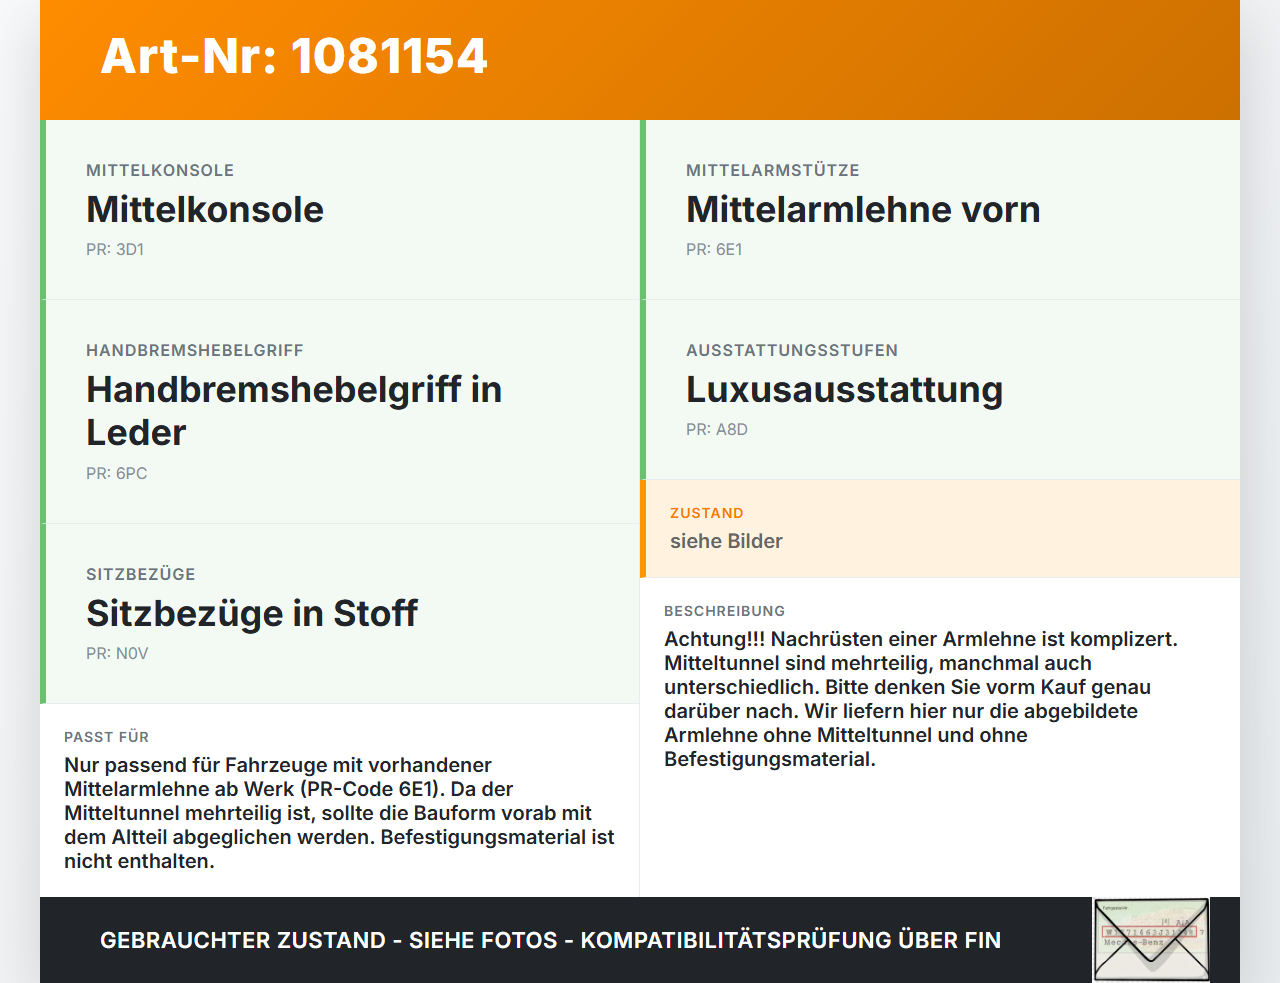Screen dimensions: 1280x983
Task: Click the Mittelkonsole heading
Action: pyautogui.click(x=205, y=209)
